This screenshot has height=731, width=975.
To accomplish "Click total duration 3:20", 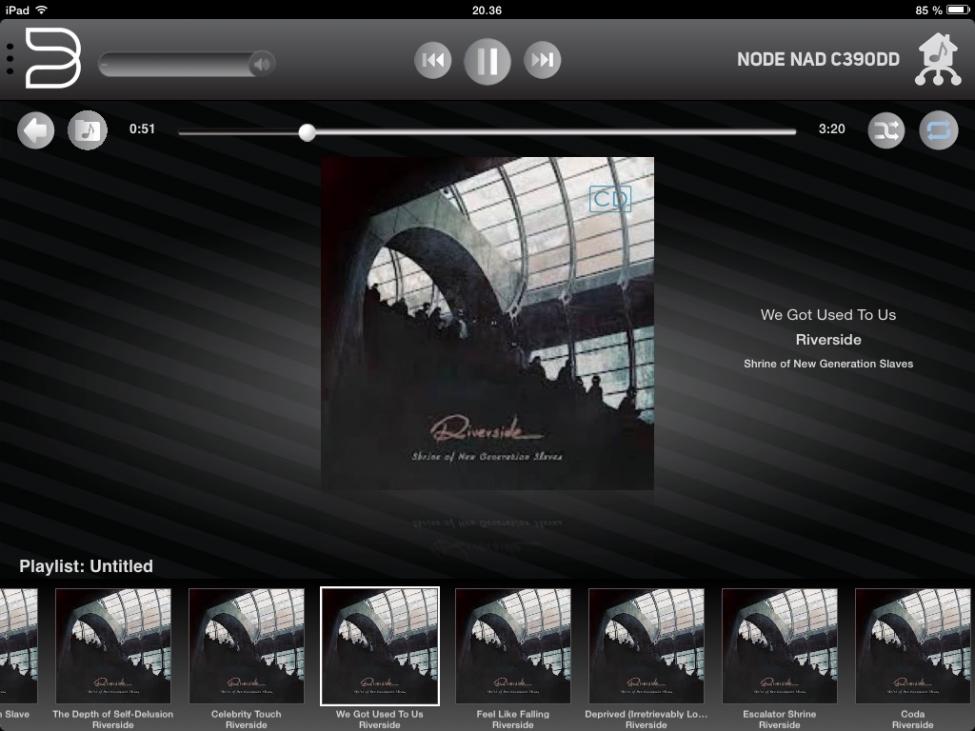I will pyautogui.click(x=831, y=129).
